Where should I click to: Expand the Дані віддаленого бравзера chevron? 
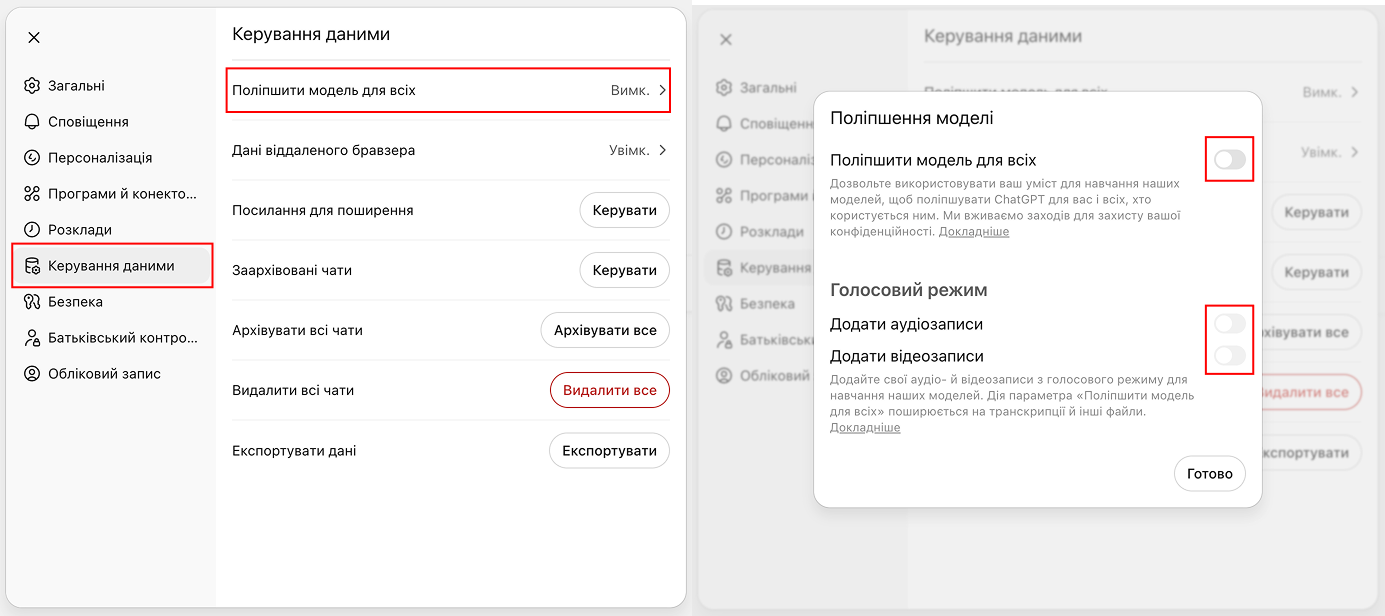pyautogui.click(x=661, y=150)
